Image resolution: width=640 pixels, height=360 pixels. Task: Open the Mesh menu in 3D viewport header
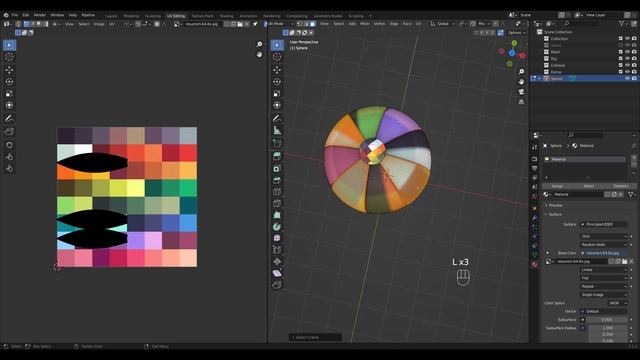point(364,24)
